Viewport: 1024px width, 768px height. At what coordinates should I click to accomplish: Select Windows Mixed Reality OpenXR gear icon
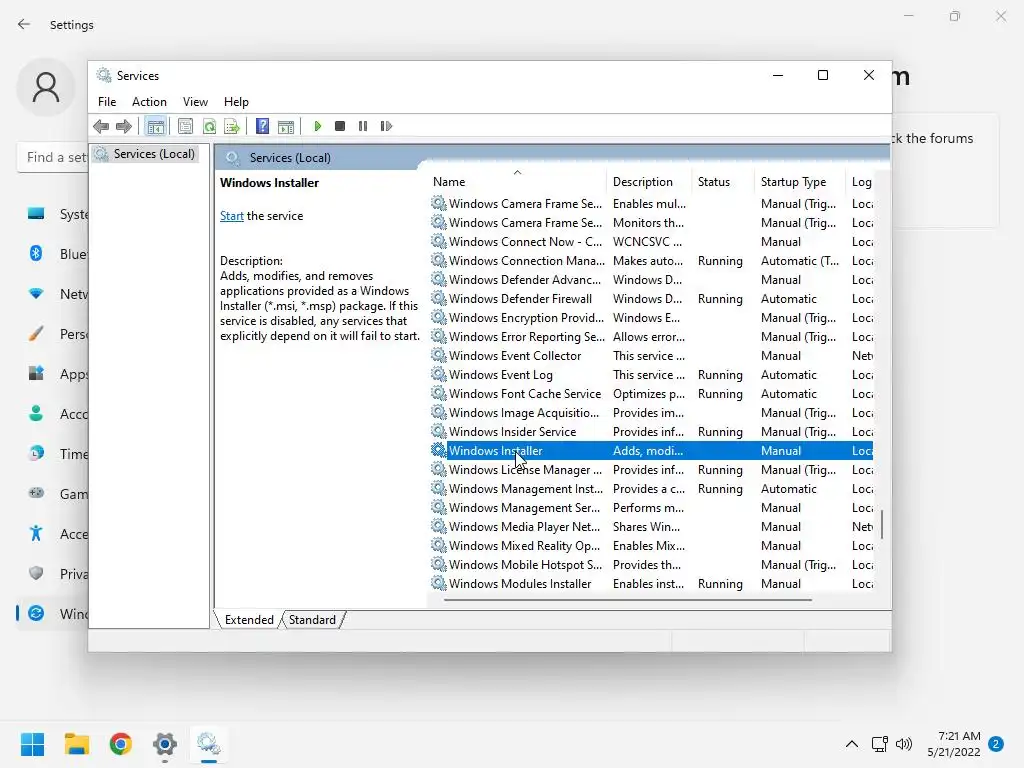(x=439, y=545)
